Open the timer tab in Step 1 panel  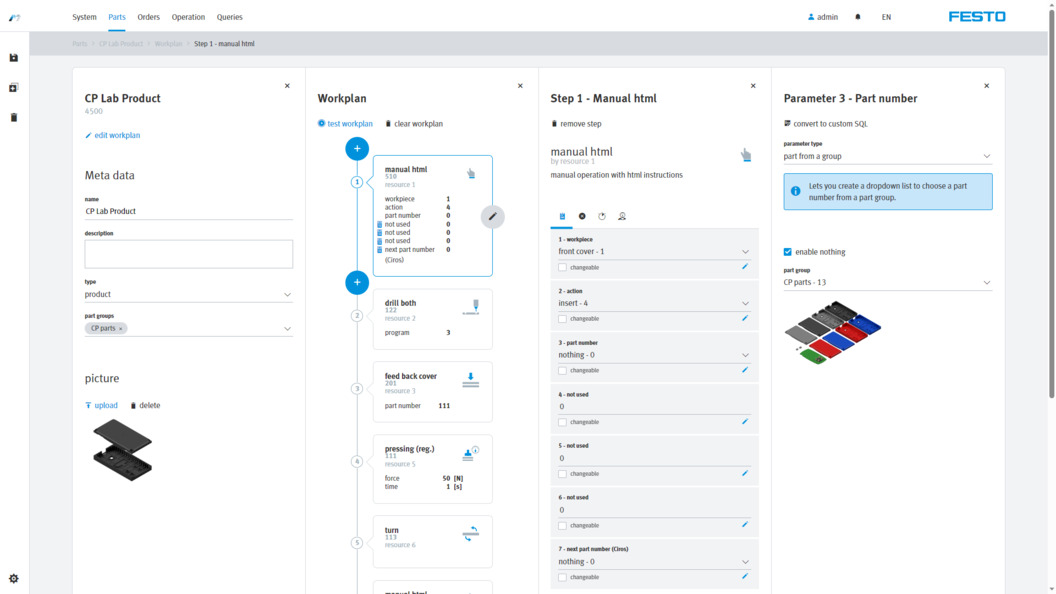[x=602, y=216]
